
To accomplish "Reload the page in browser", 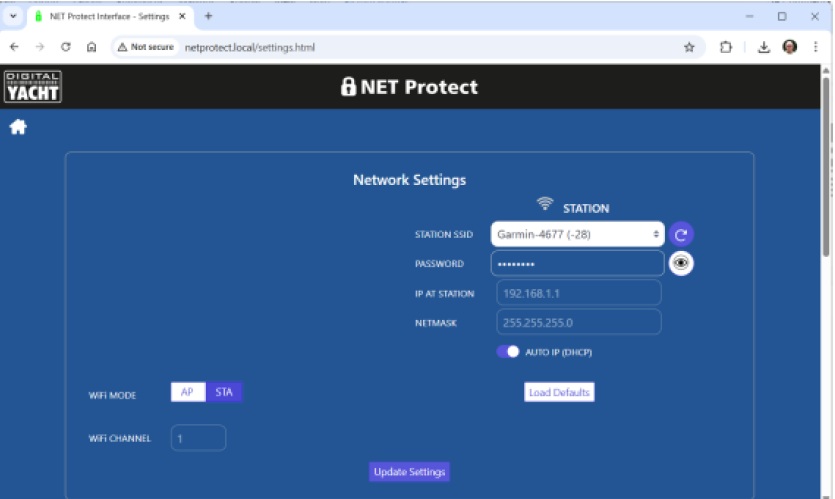I will (66, 47).
